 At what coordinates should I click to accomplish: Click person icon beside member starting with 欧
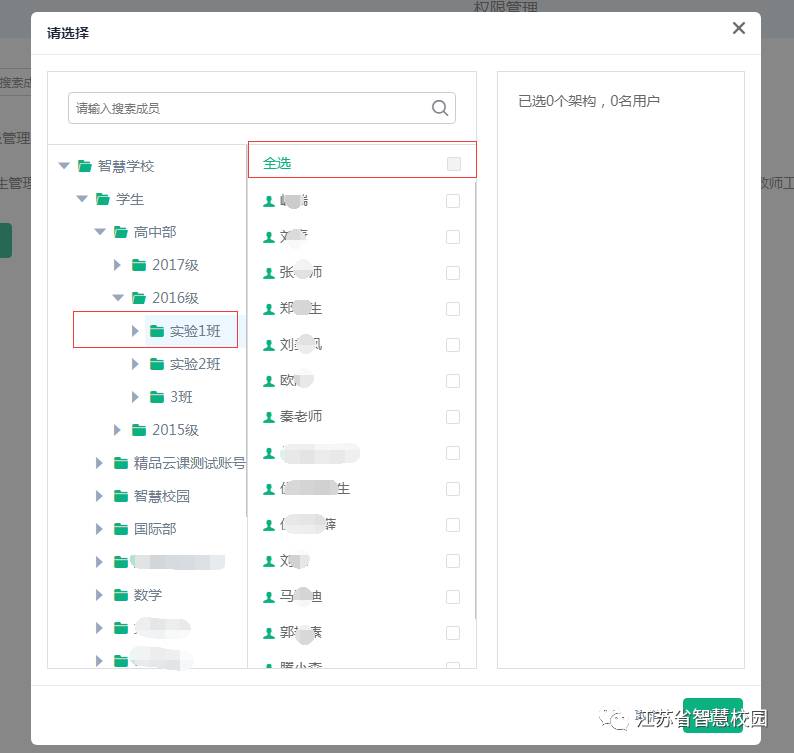coord(269,381)
